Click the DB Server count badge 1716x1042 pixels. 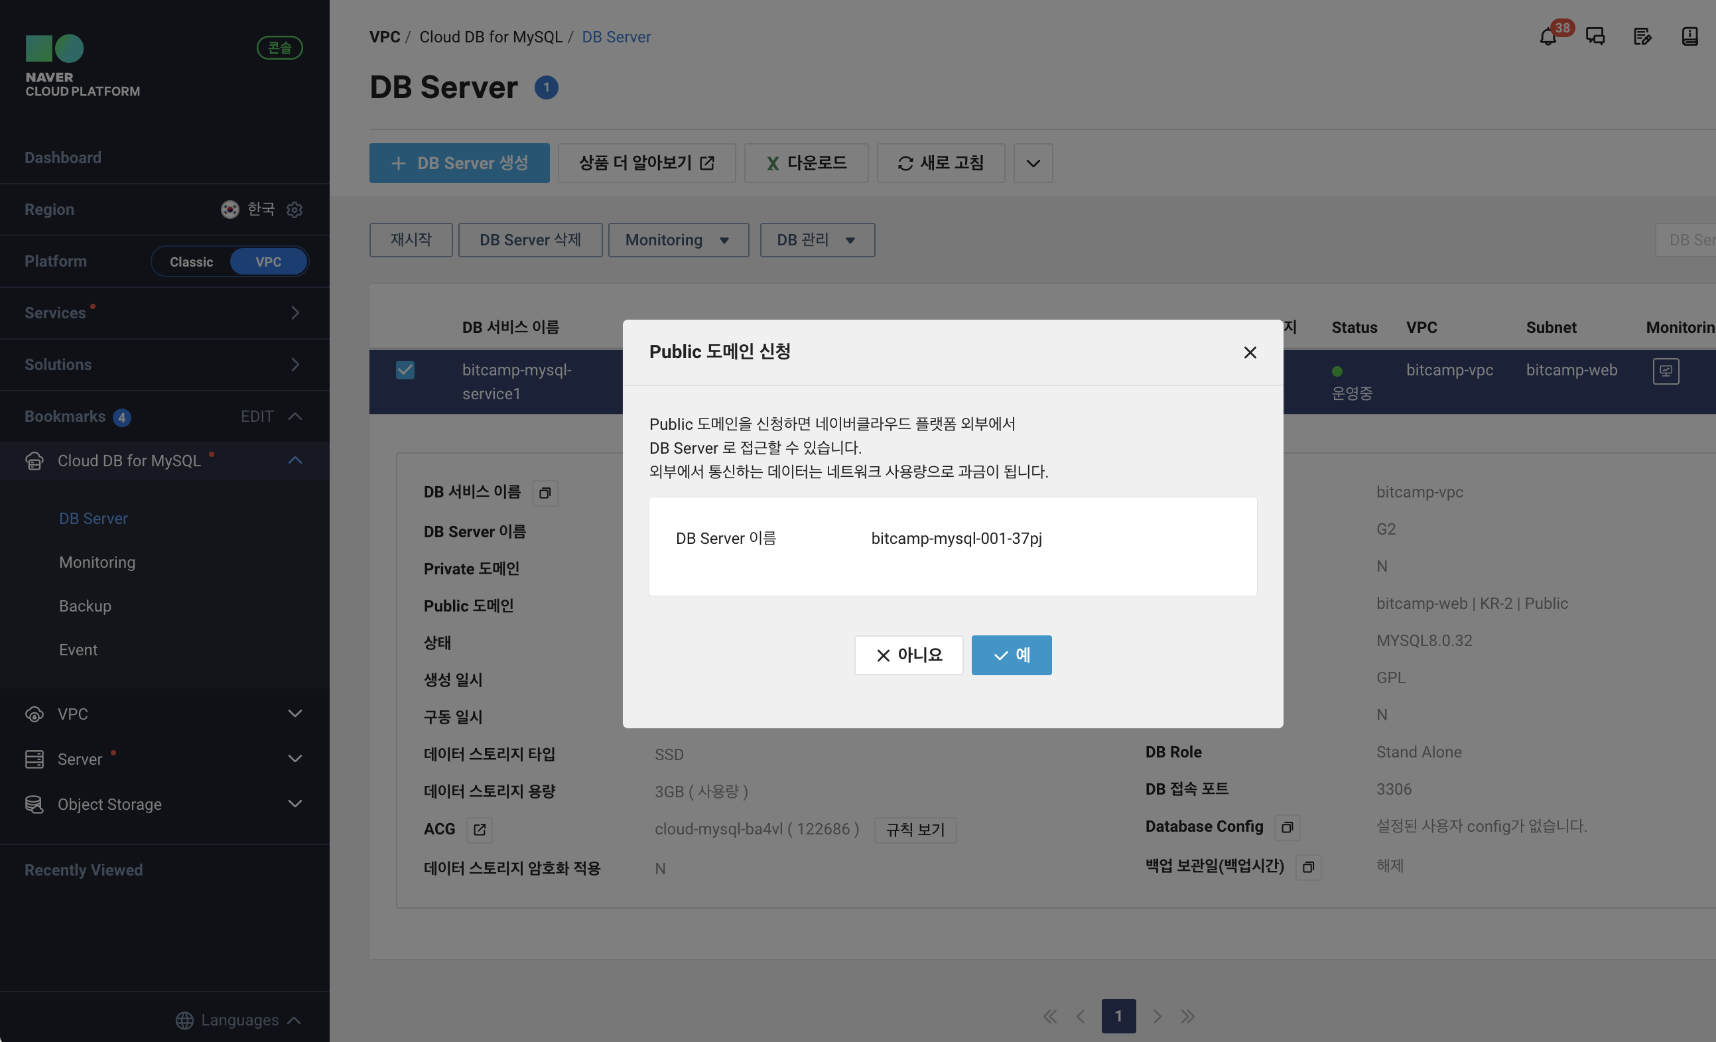point(546,88)
